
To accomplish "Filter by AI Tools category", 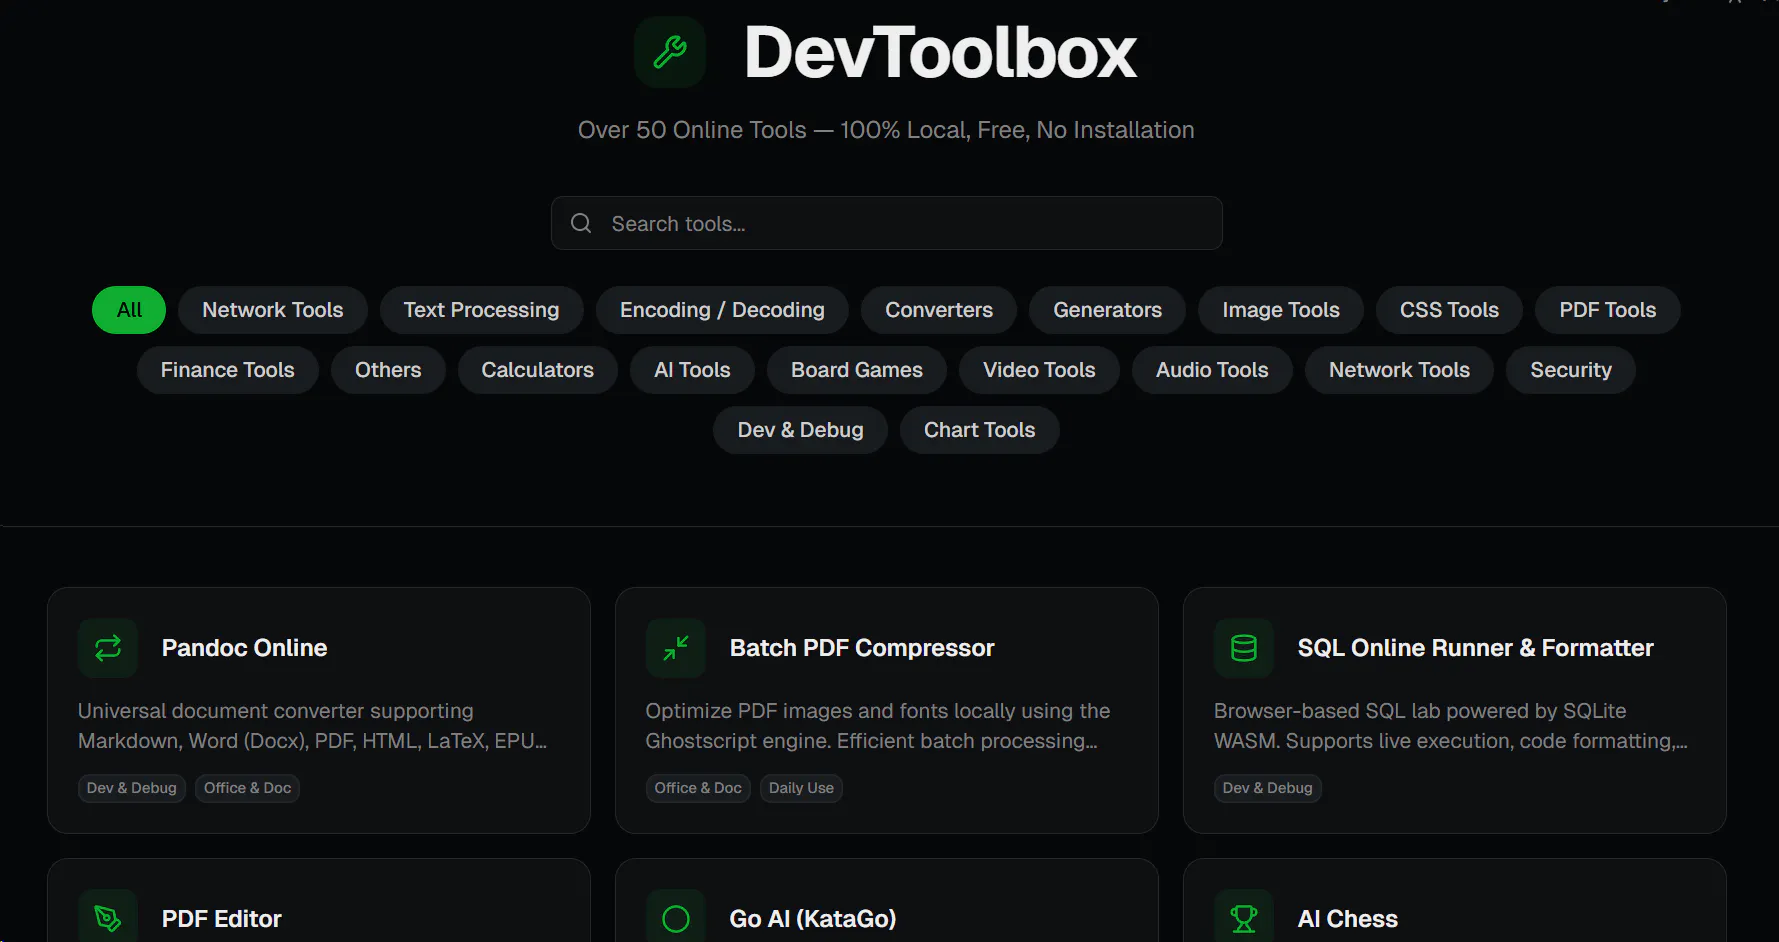I will pos(692,370).
